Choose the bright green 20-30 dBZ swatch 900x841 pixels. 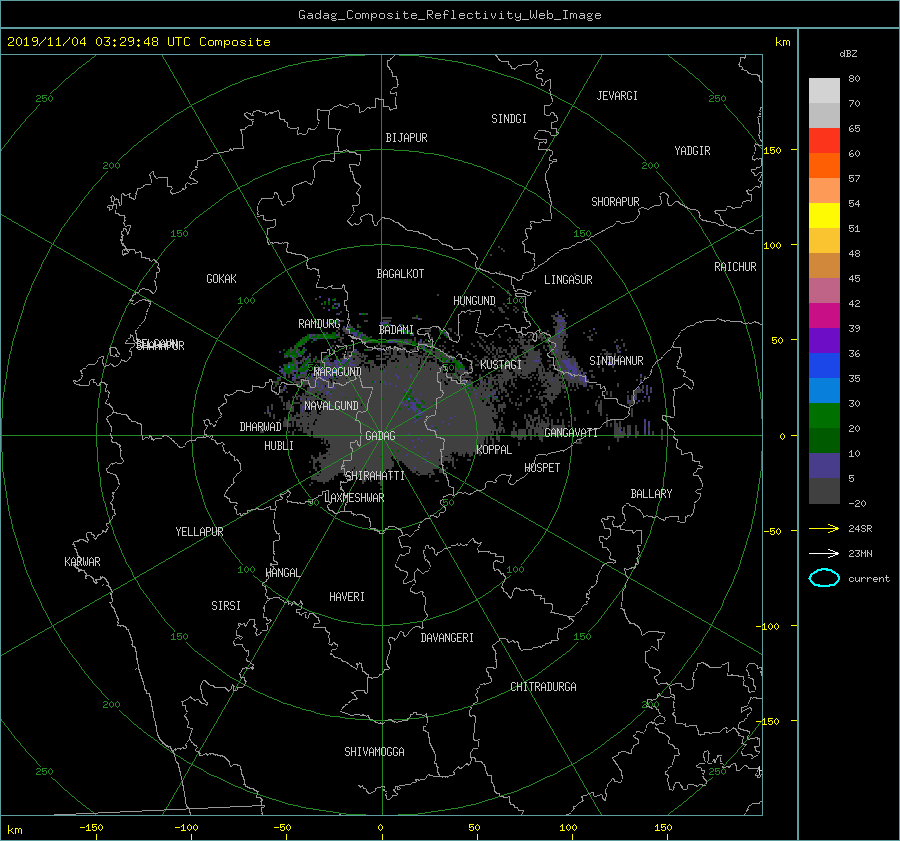(x=824, y=416)
